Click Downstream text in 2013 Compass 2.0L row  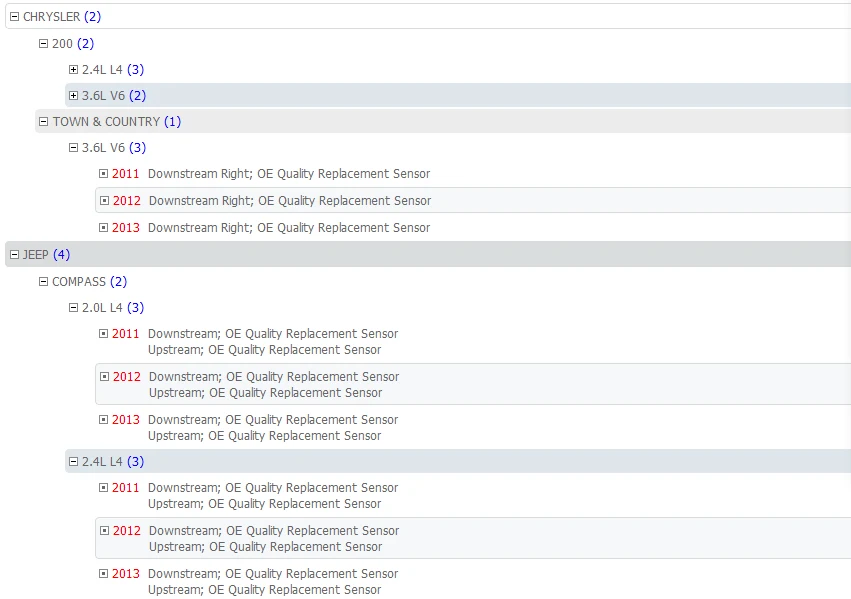(x=273, y=419)
